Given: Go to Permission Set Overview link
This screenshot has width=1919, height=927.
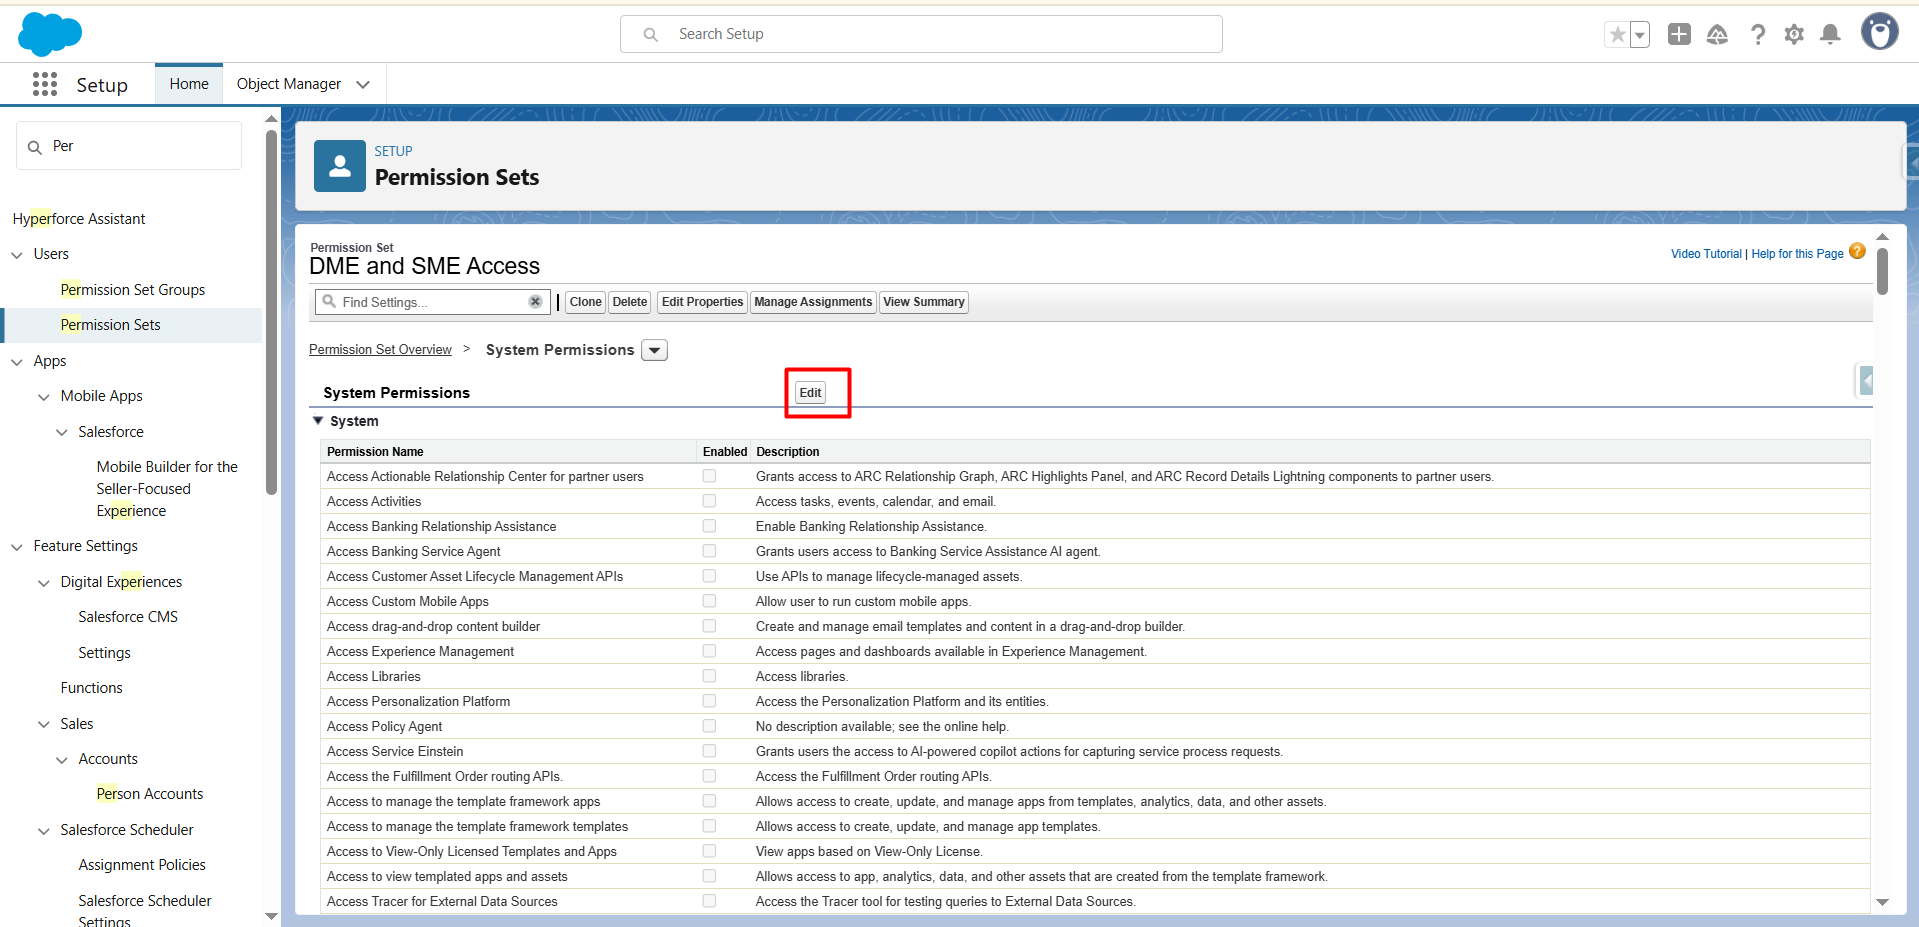Looking at the screenshot, I should (x=380, y=350).
